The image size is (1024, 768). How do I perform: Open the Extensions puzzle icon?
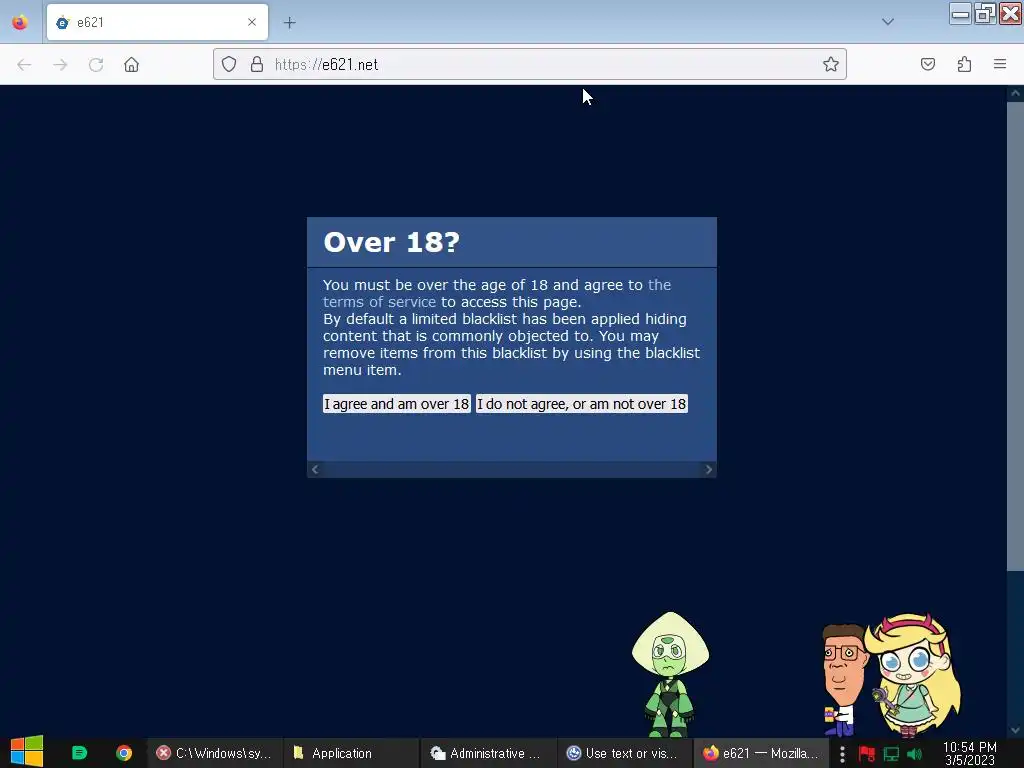[964, 64]
